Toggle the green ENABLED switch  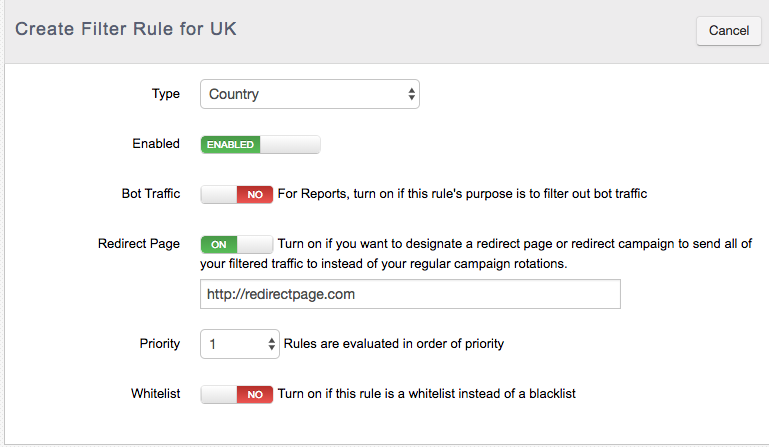pos(260,145)
